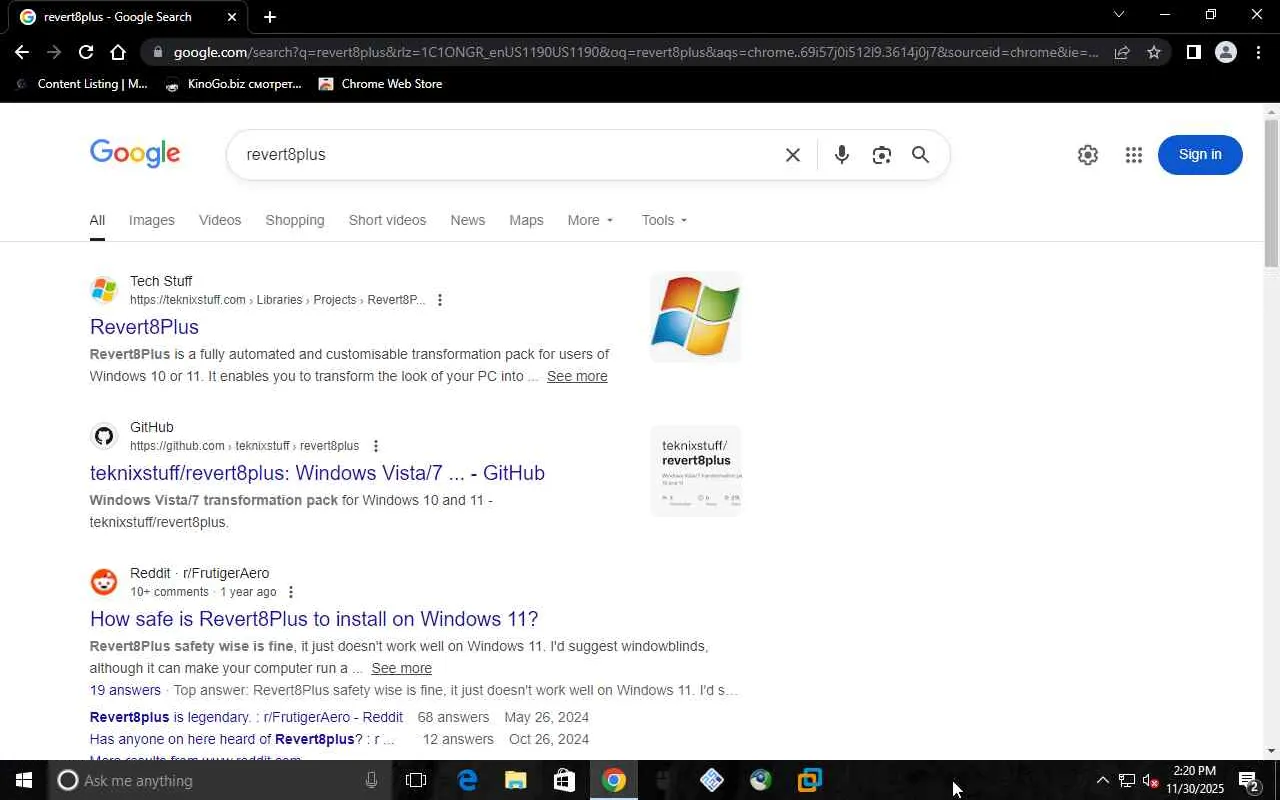1280x800 pixels.
Task: Focus the Chrome address bar URL
Action: 636,52
